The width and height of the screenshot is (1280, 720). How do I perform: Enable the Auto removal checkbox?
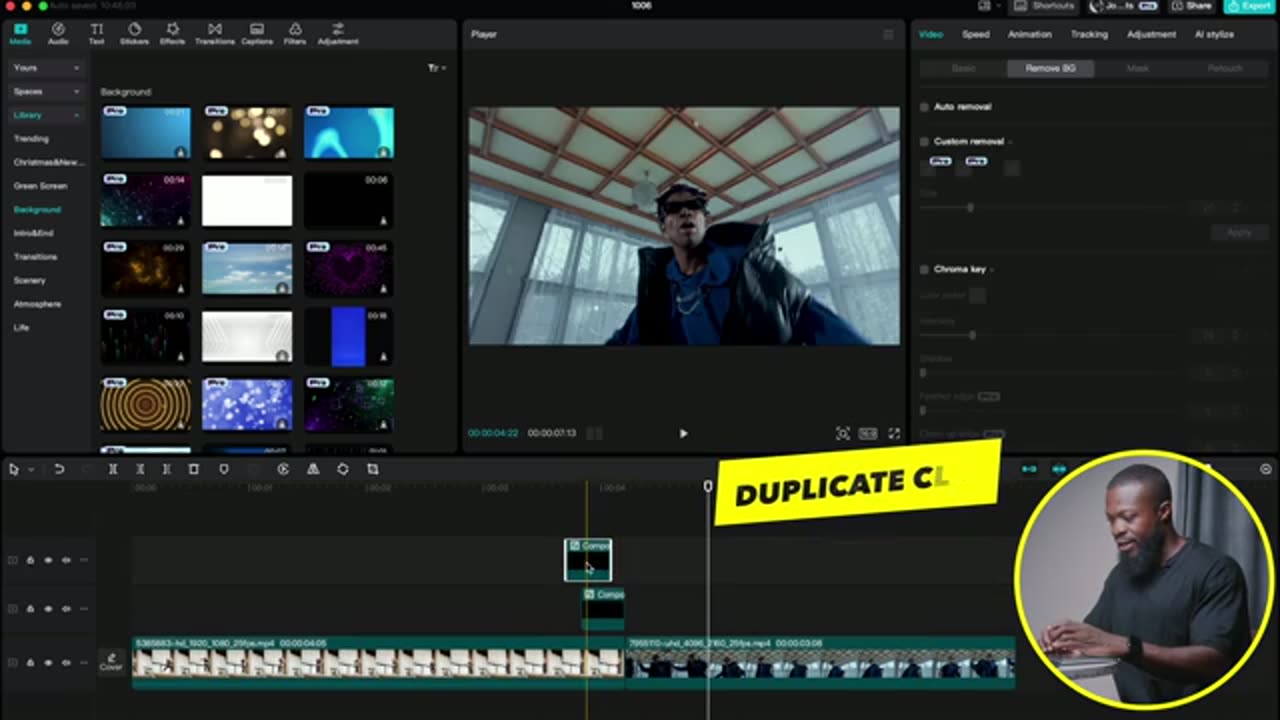(x=924, y=106)
